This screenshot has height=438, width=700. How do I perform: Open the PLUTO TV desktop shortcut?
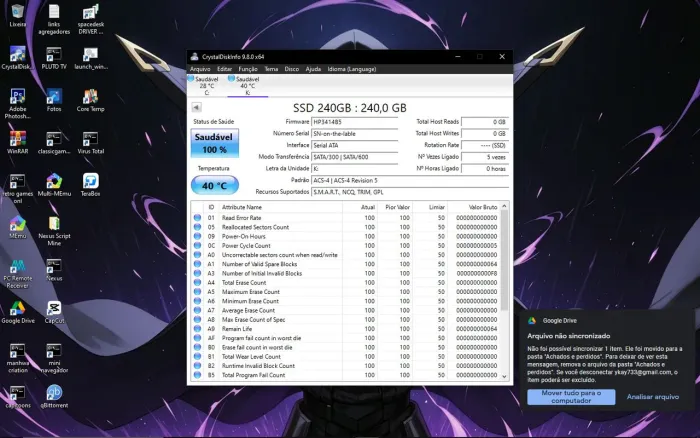coord(54,57)
